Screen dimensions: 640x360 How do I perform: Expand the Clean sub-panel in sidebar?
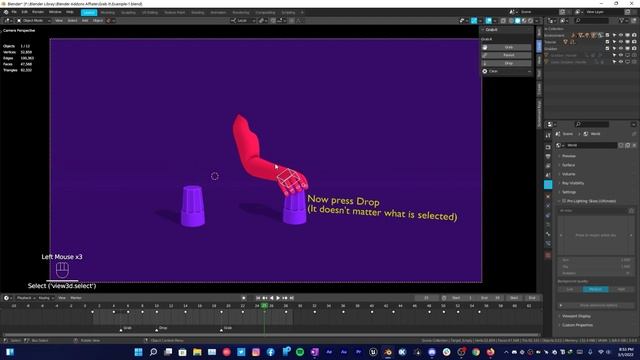click(x=507, y=71)
